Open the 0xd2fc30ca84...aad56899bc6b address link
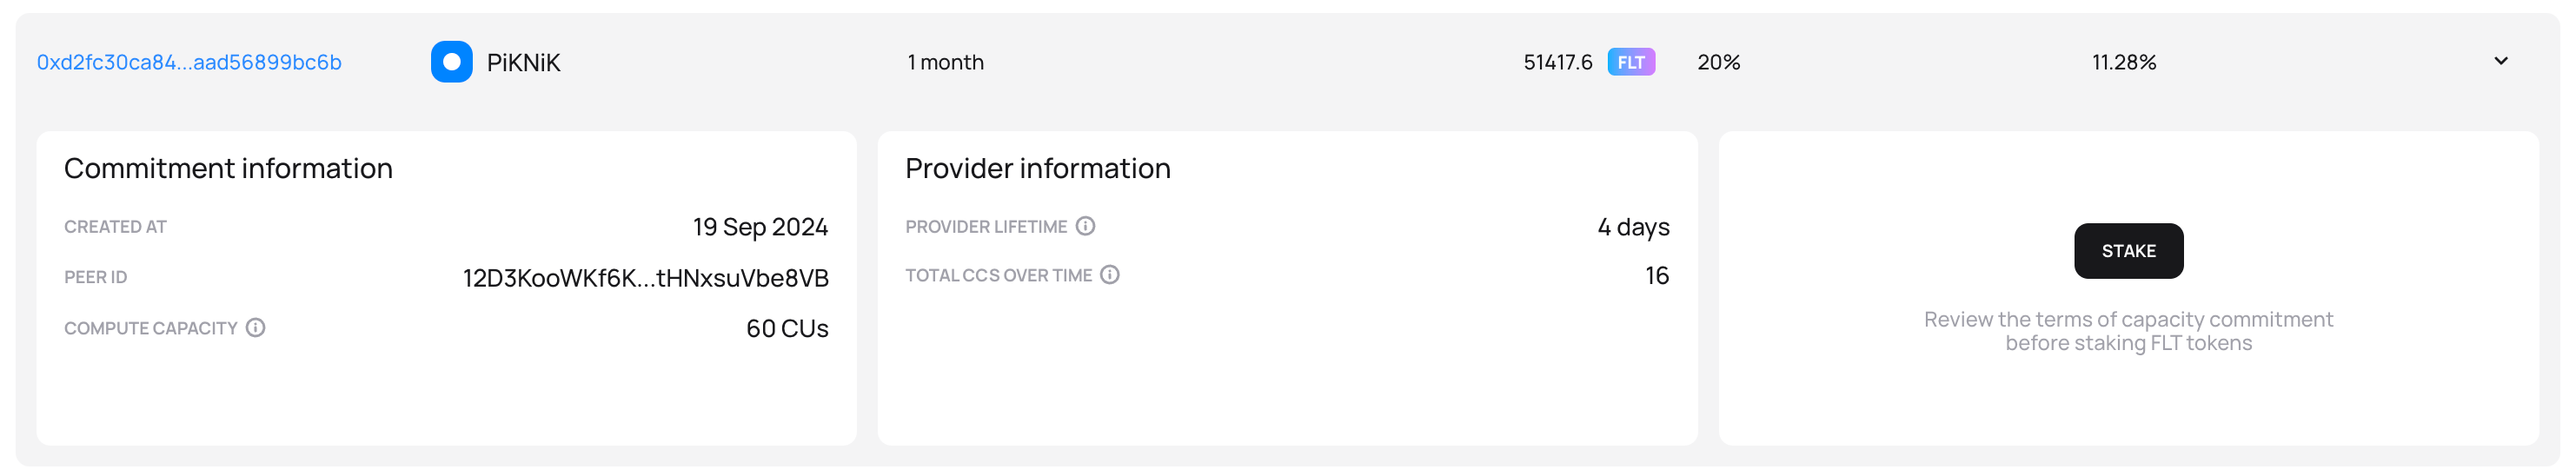The width and height of the screenshot is (2576, 476). coord(189,62)
